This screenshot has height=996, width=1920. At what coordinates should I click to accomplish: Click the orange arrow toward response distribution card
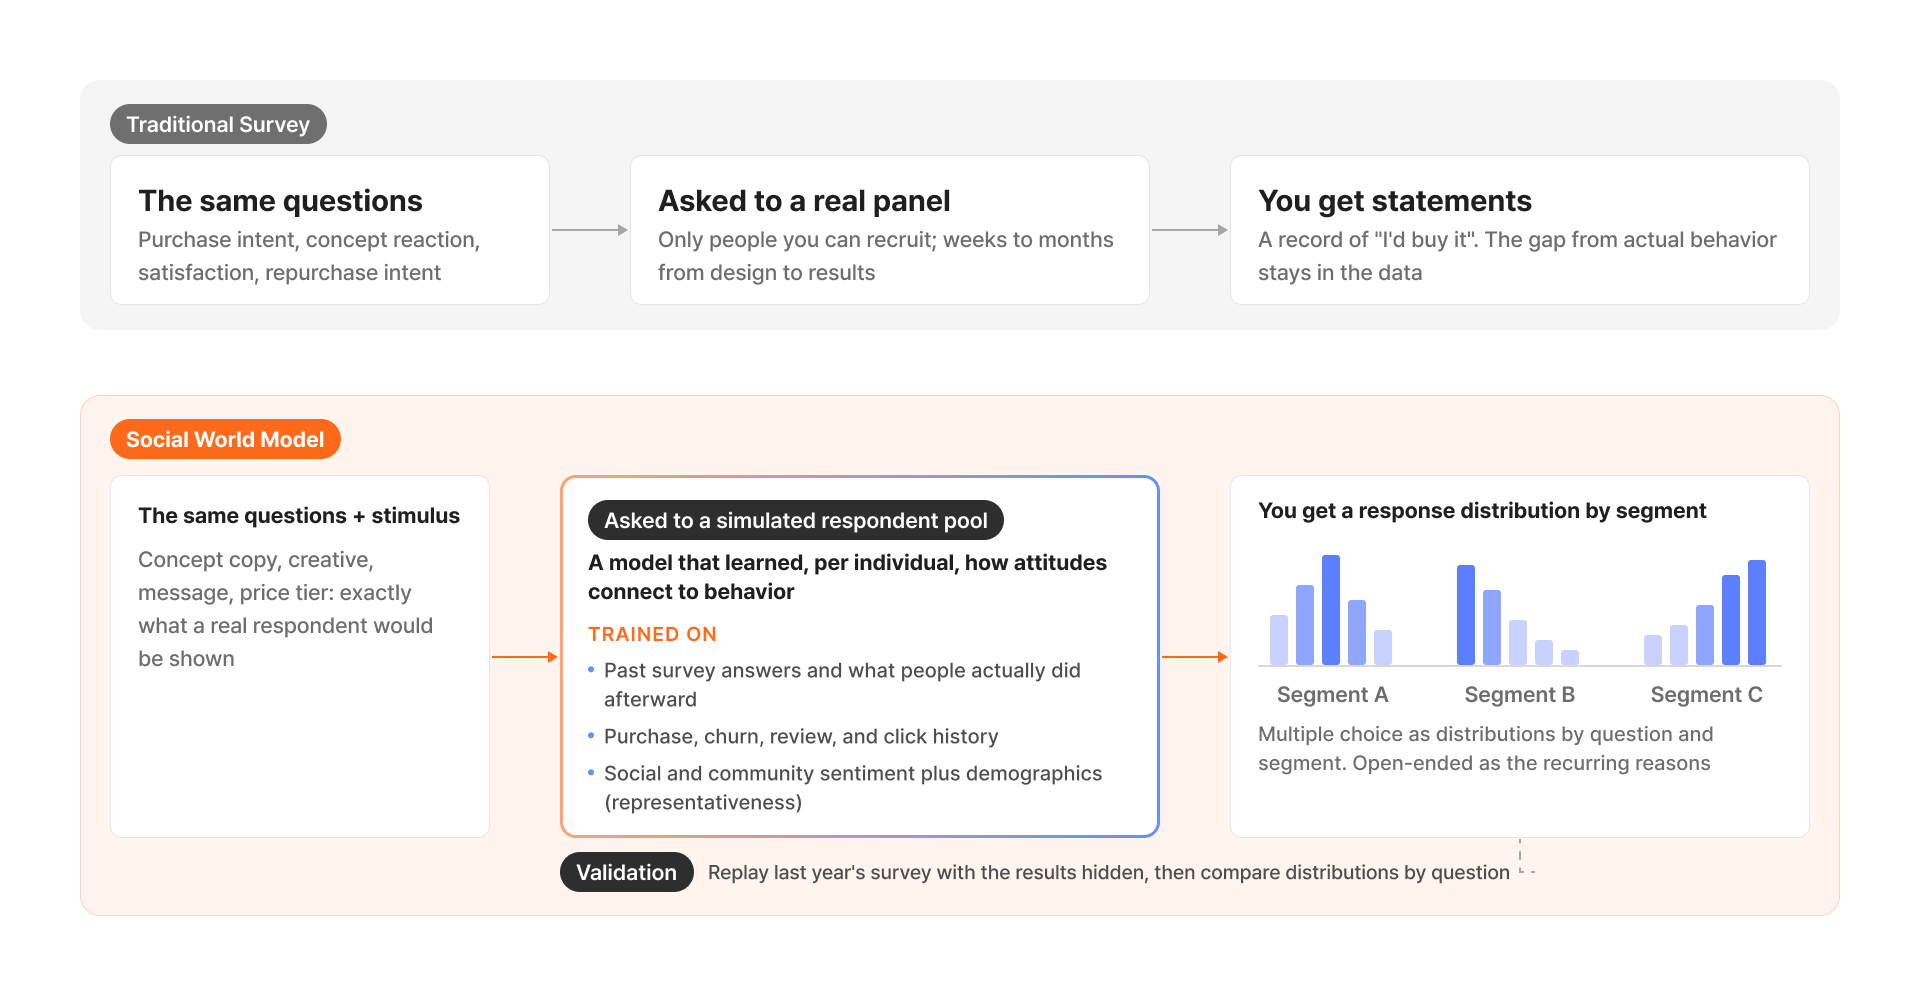1195,657
